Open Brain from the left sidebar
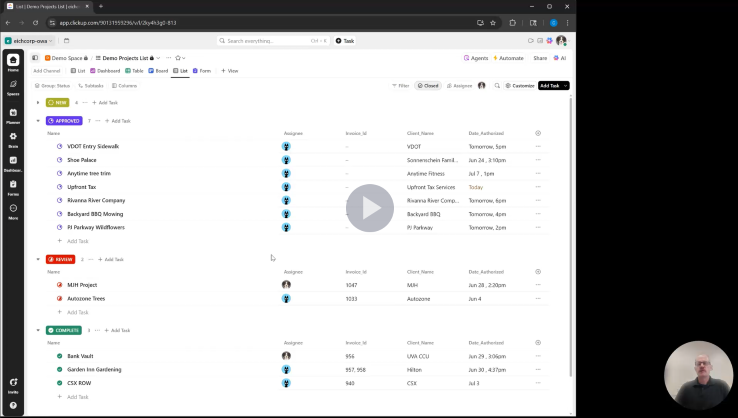 pos(13,138)
